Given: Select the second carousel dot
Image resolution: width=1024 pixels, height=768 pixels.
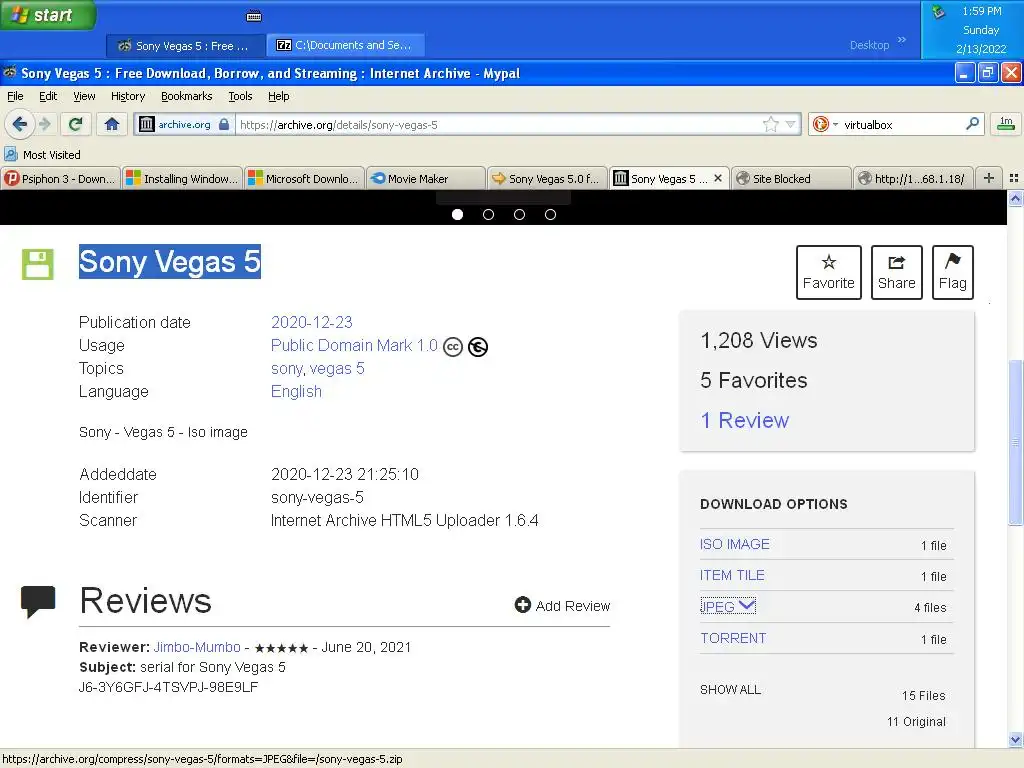Looking at the screenshot, I should [x=488, y=214].
